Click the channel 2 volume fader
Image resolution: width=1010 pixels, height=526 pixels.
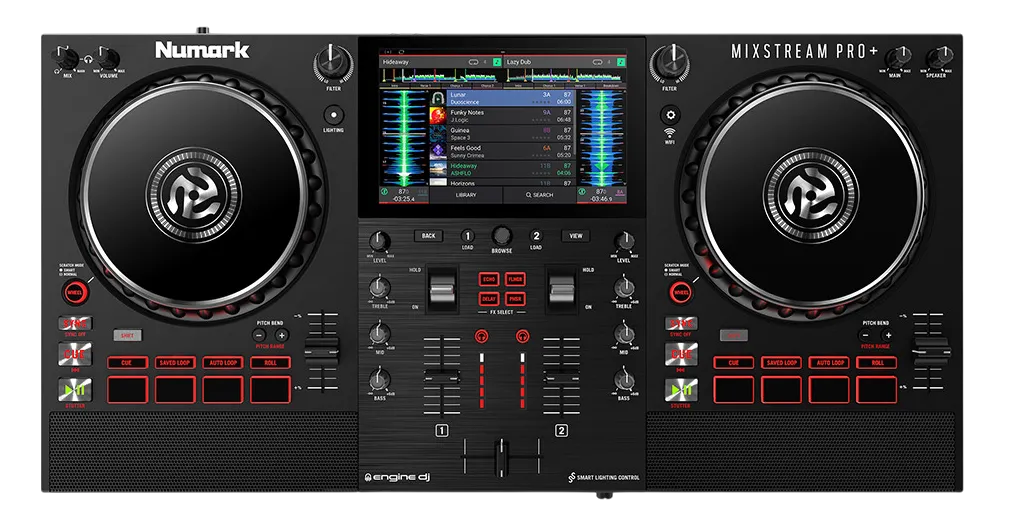pos(562,377)
